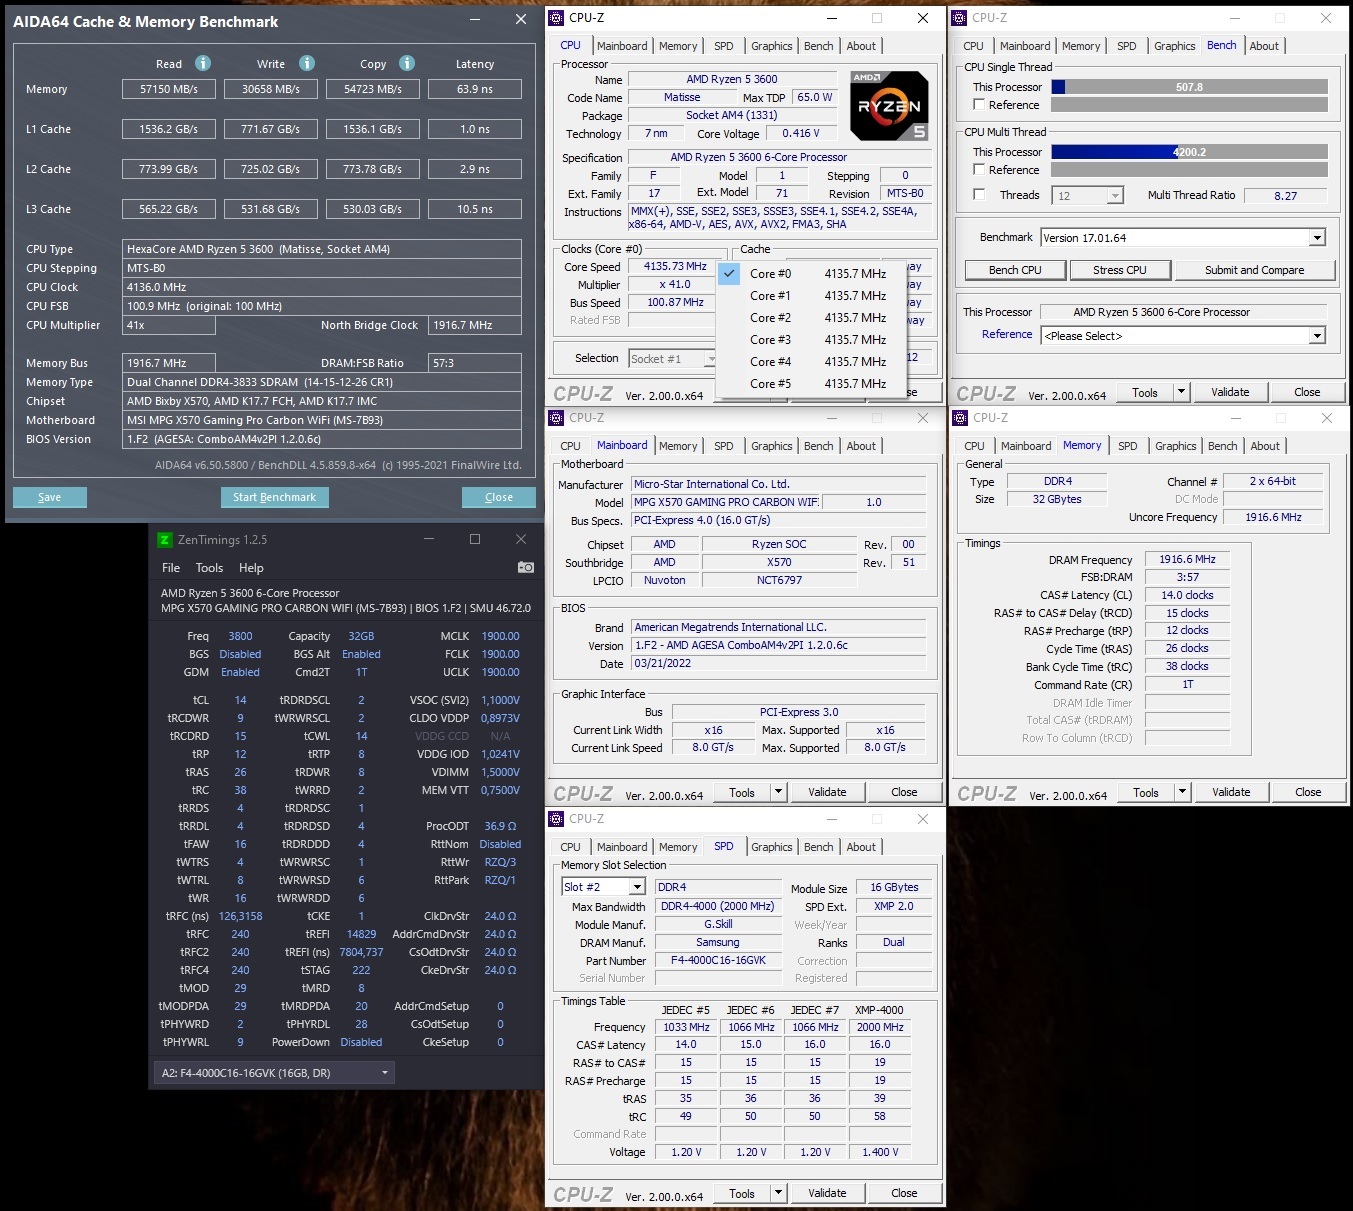This screenshot has width=1353, height=1211.
Task: Take a ZenTimings screenshot with the camera icon
Action: [x=525, y=567]
